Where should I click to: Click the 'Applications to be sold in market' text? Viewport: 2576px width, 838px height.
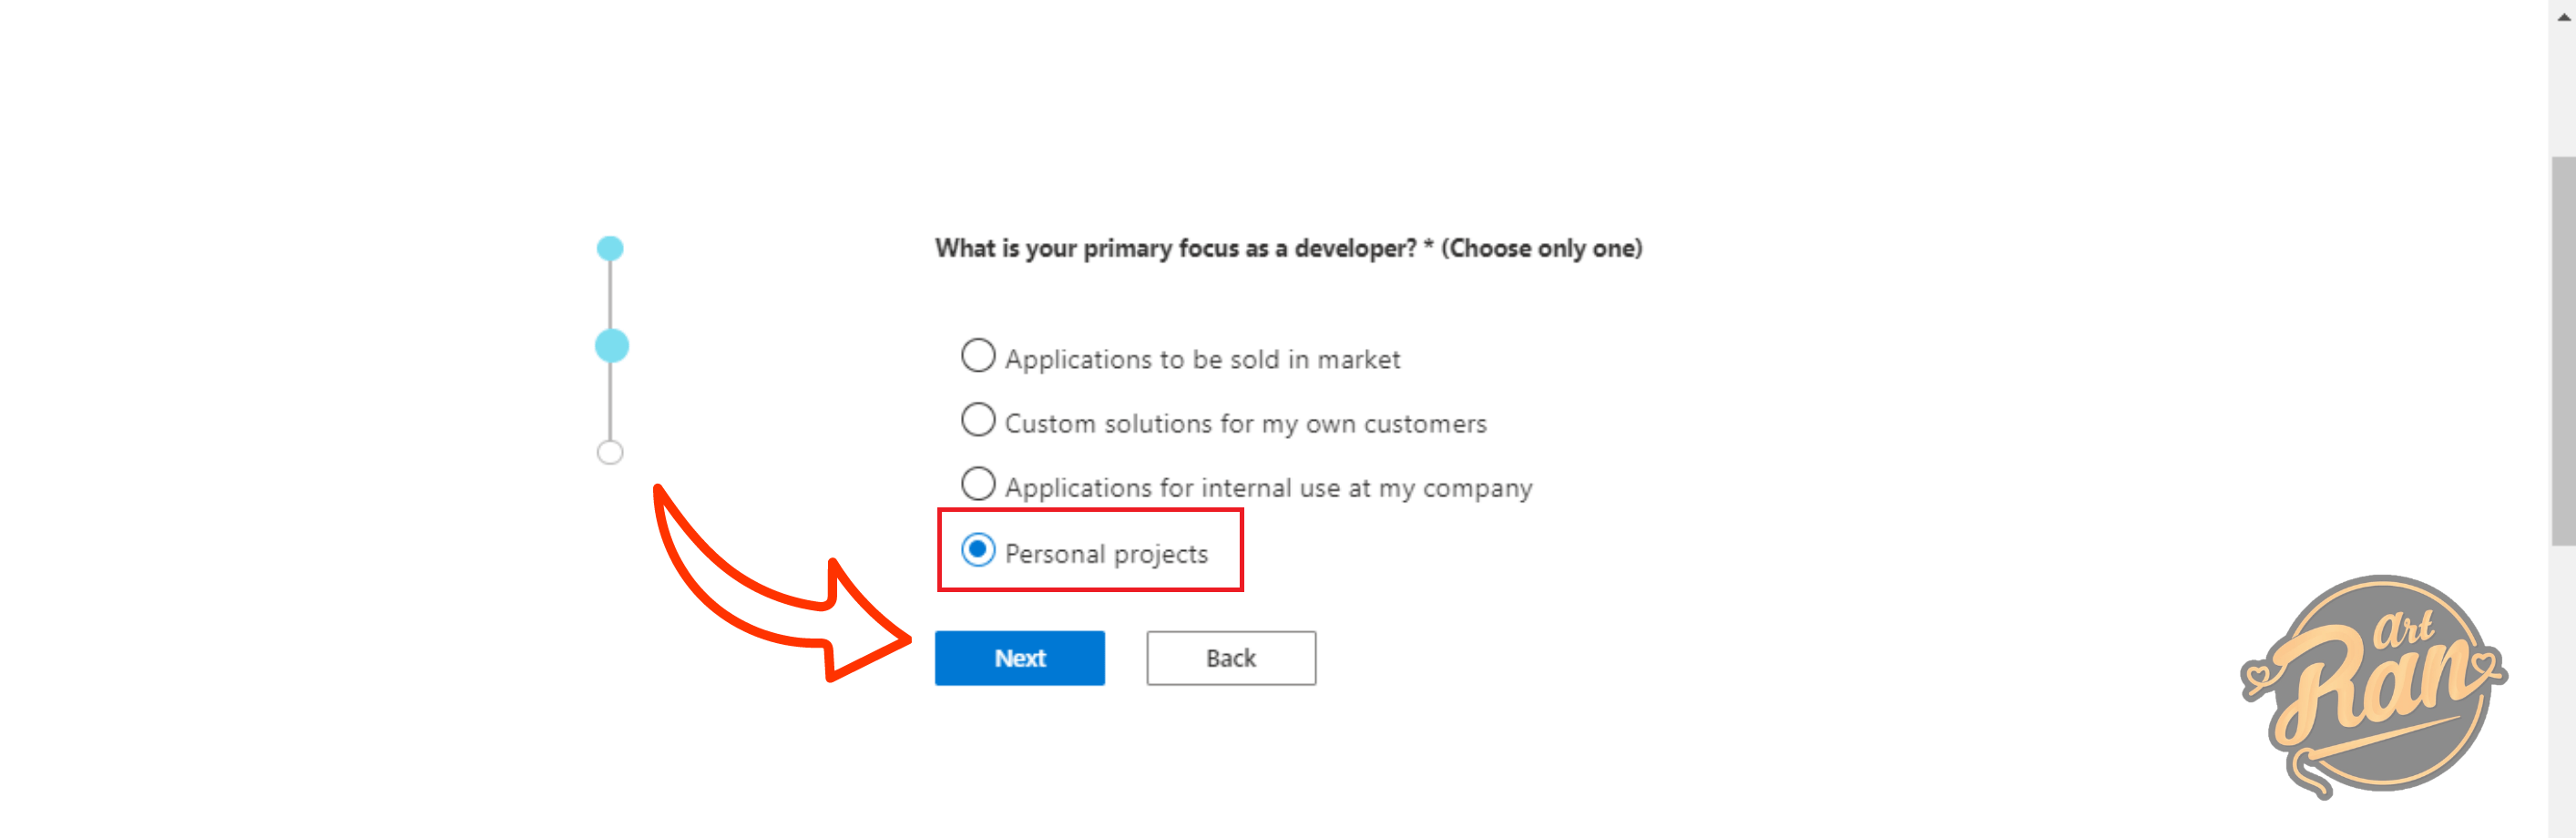coord(1202,359)
